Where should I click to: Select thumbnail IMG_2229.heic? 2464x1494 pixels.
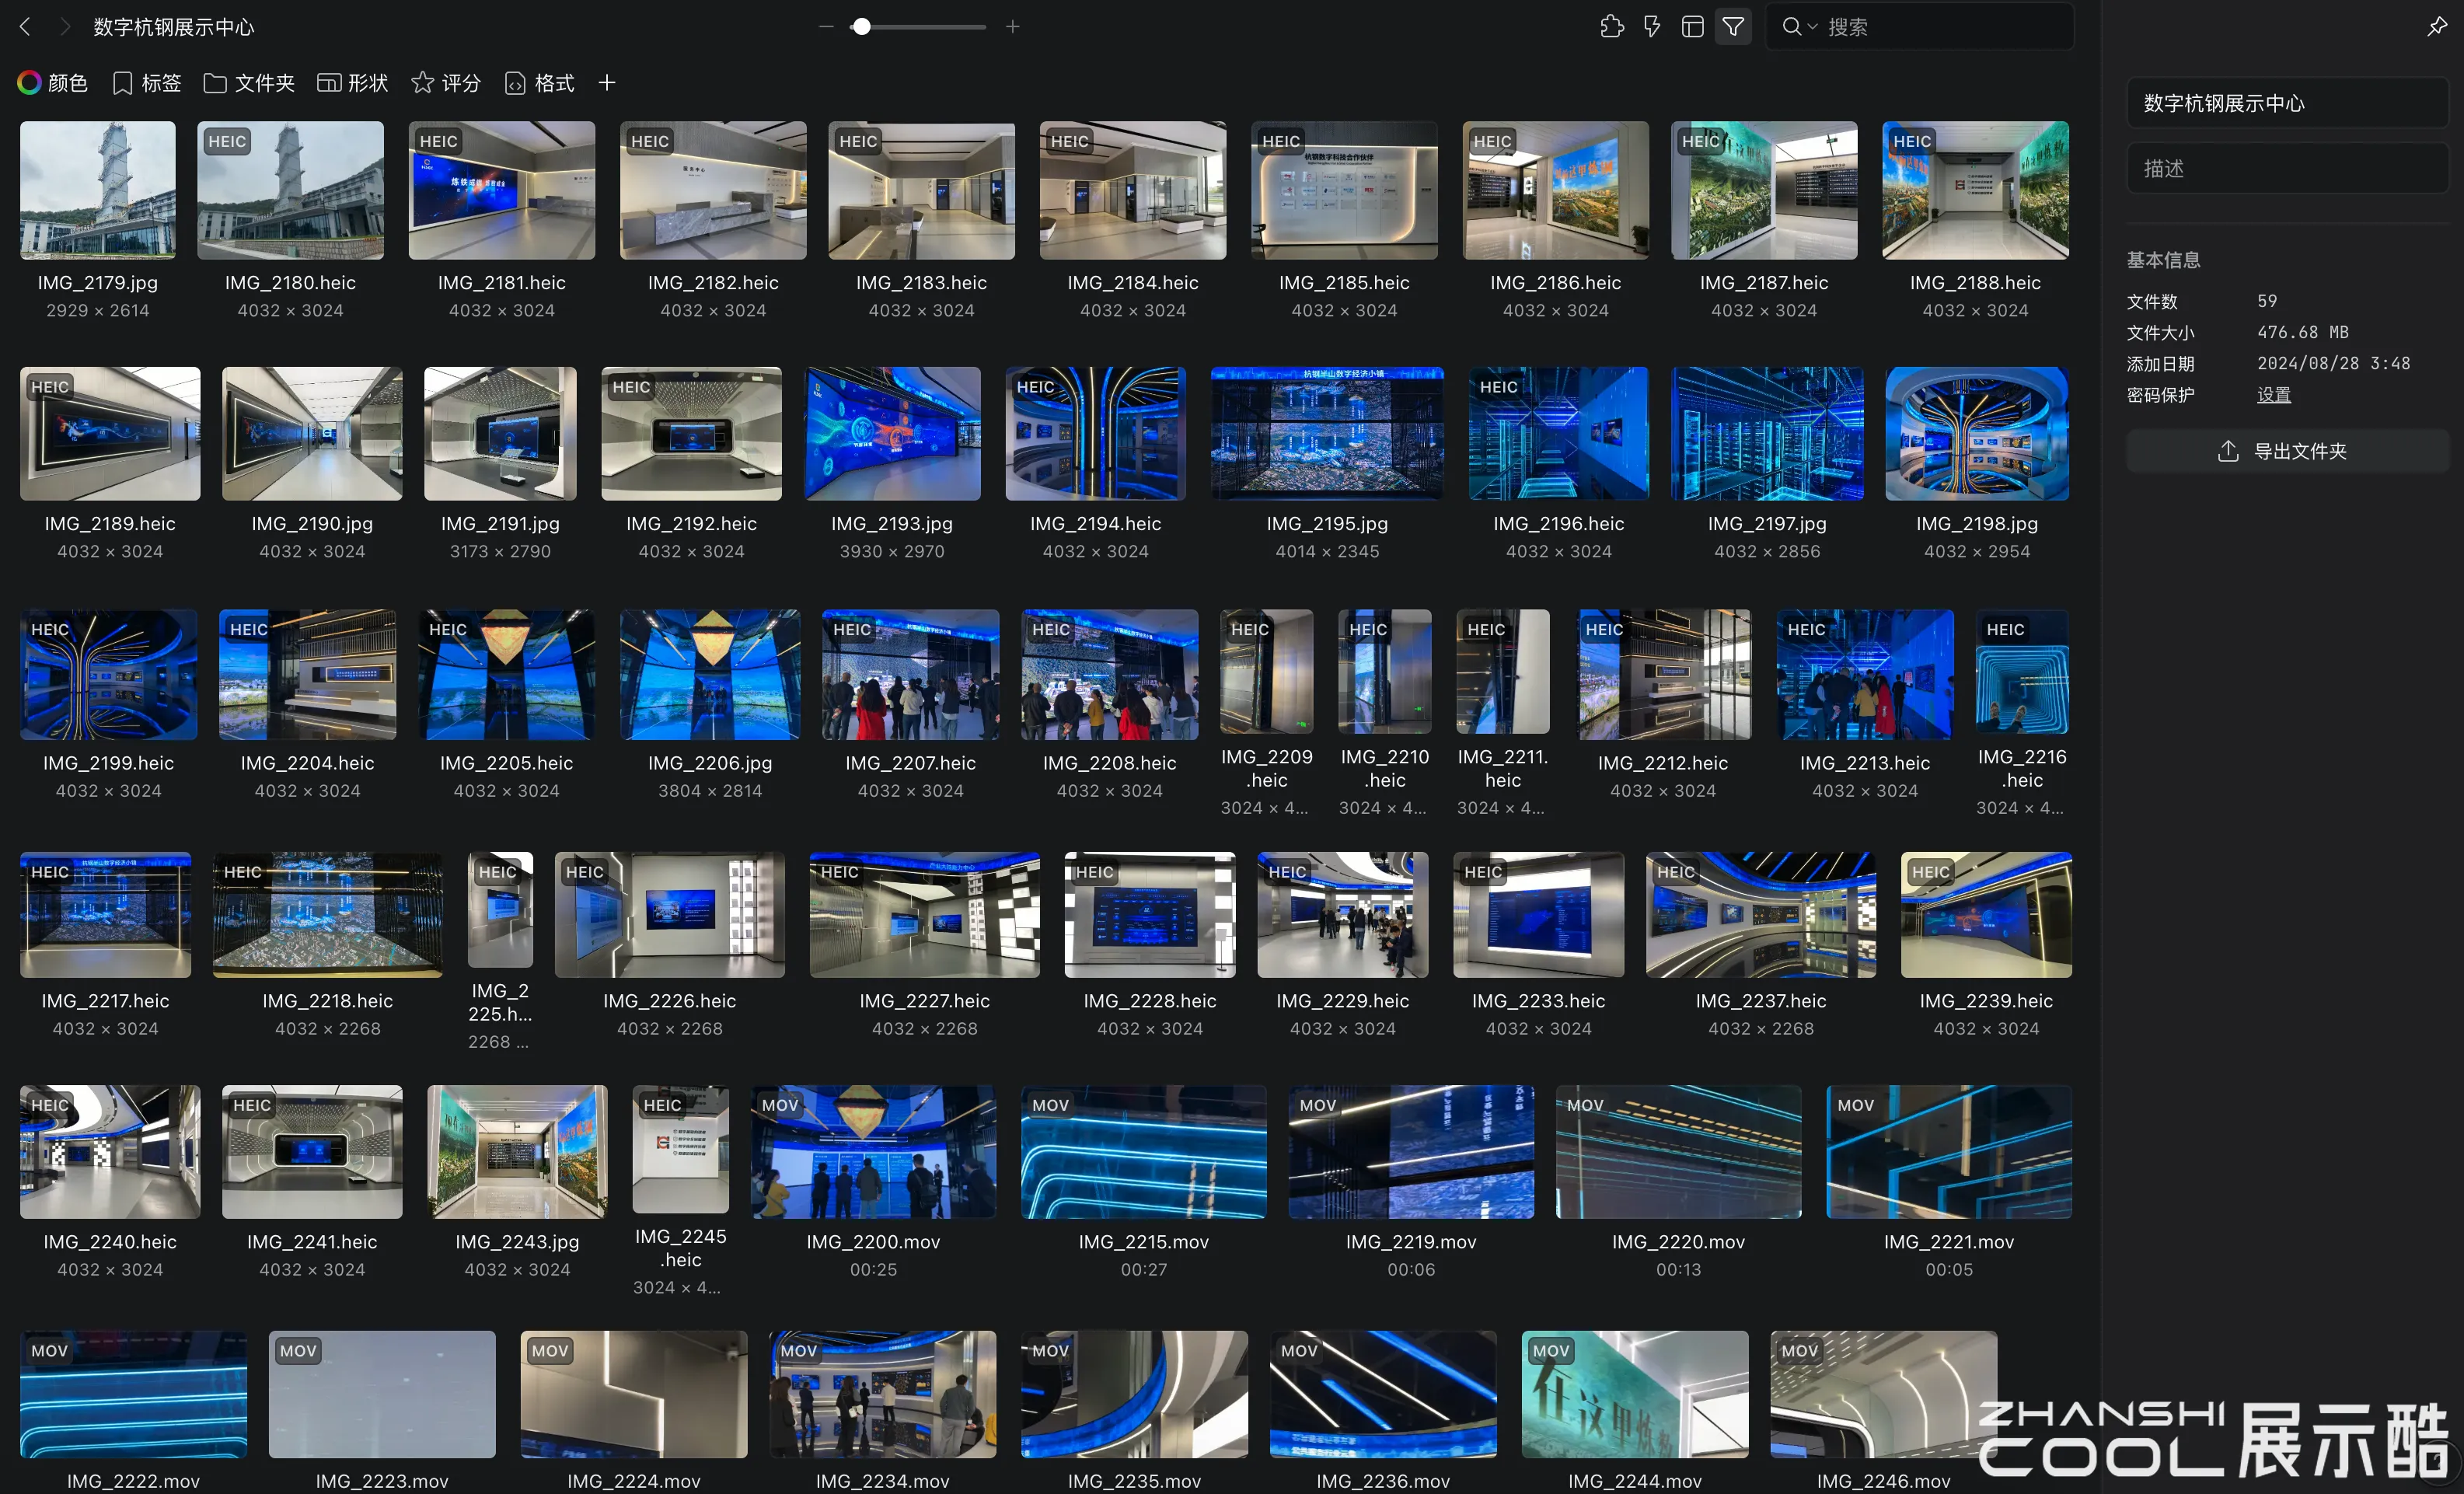(1342, 915)
